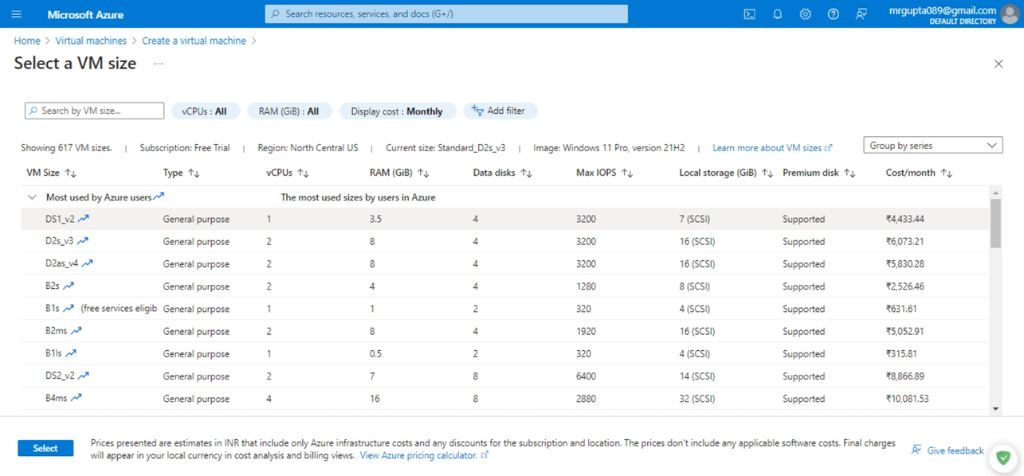Change the Display cost Monthly filter
This screenshot has width=1024, height=476.
(397, 112)
